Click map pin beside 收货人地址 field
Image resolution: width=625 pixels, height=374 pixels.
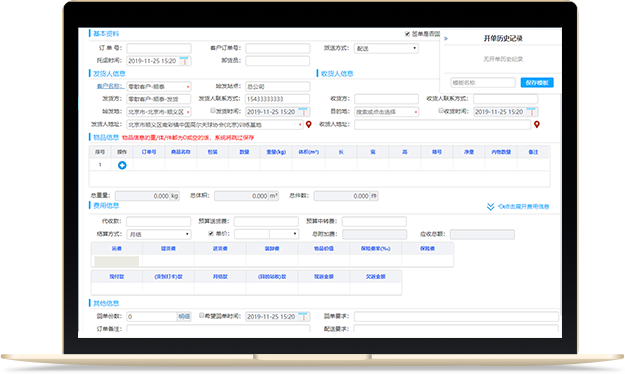pos(537,125)
